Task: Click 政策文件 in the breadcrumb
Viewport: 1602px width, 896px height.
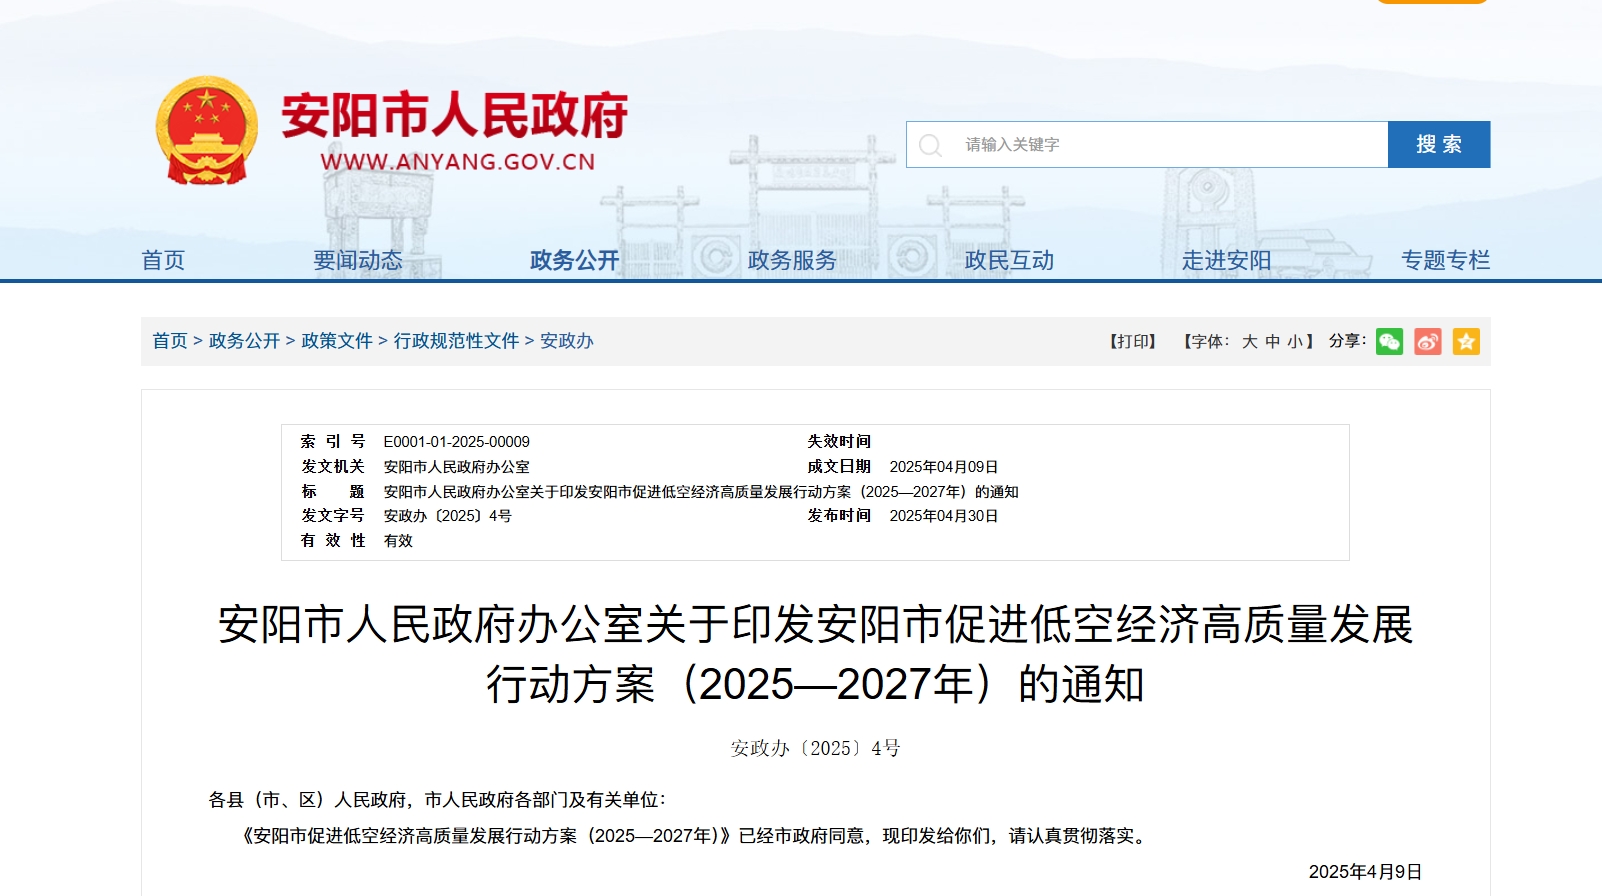Action: click(336, 341)
